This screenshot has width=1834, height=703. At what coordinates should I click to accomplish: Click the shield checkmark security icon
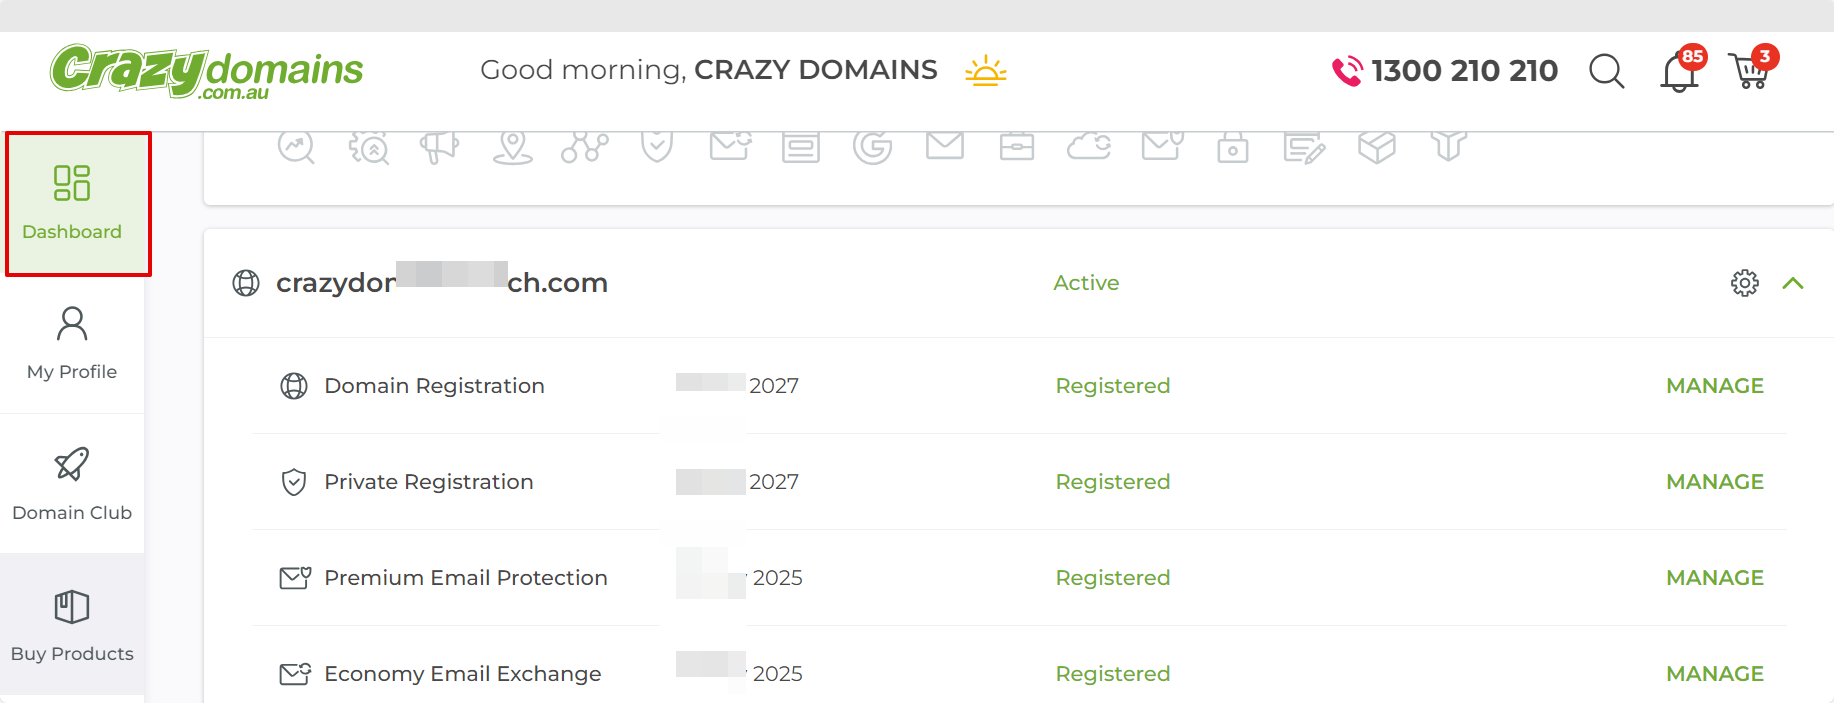pyautogui.click(x=657, y=147)
